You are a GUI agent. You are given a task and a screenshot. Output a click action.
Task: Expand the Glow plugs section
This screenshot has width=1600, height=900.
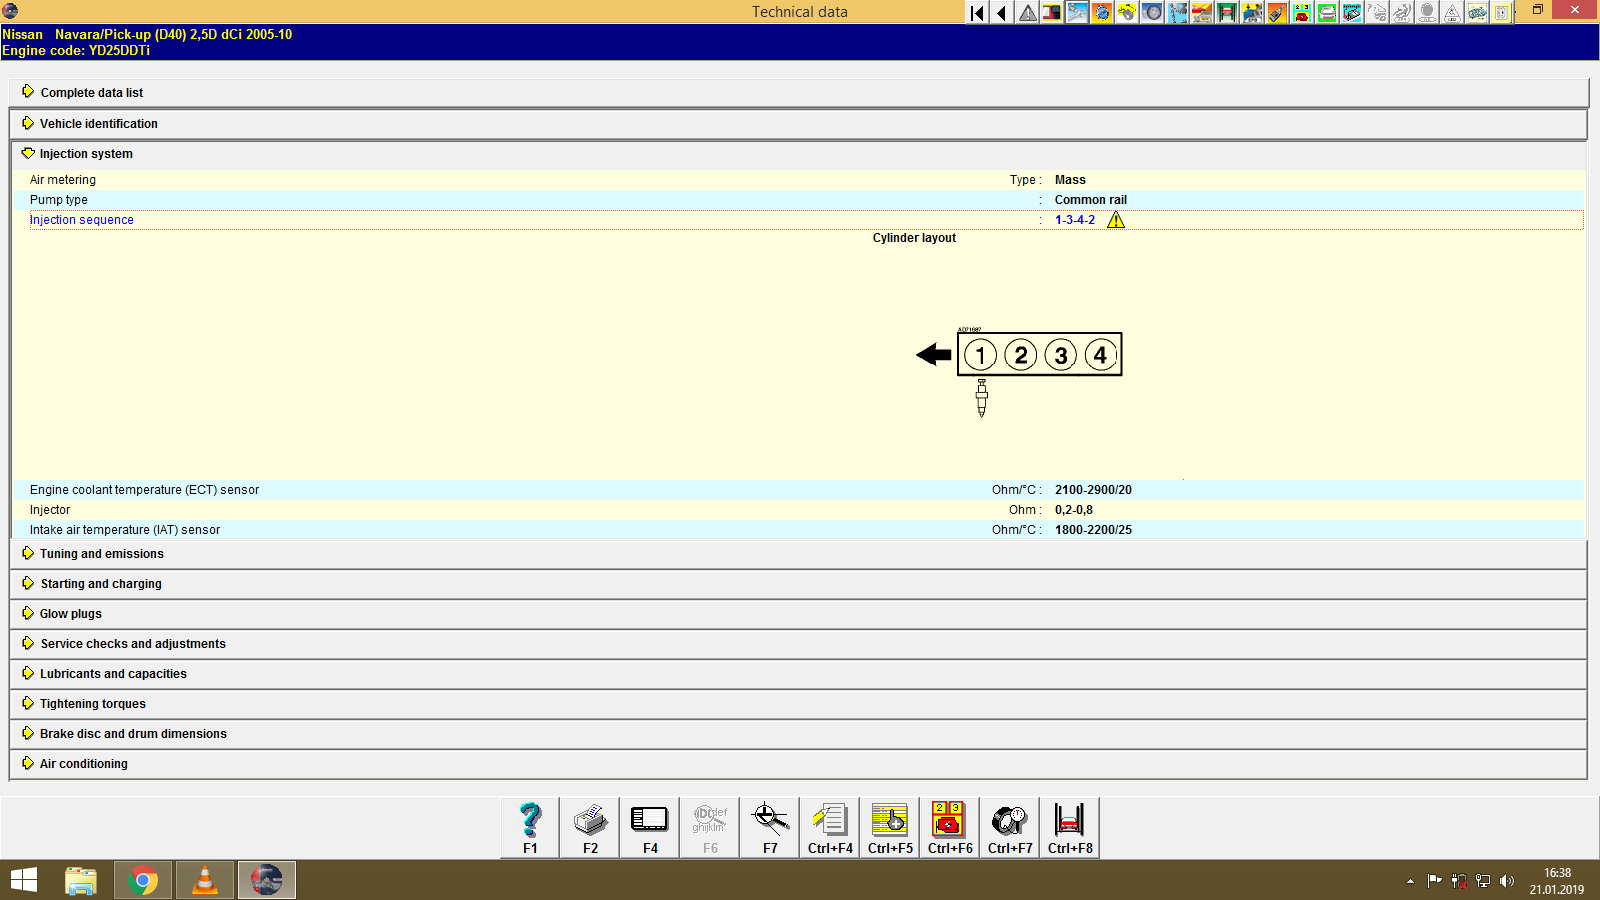coord(69,613)
